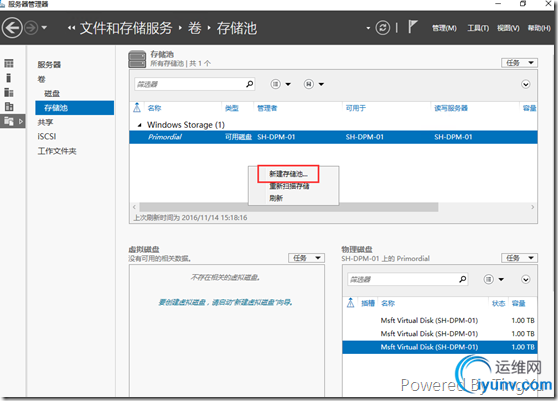Select 卷 in the navigation list
558x401 pixels.
[42, 79]
